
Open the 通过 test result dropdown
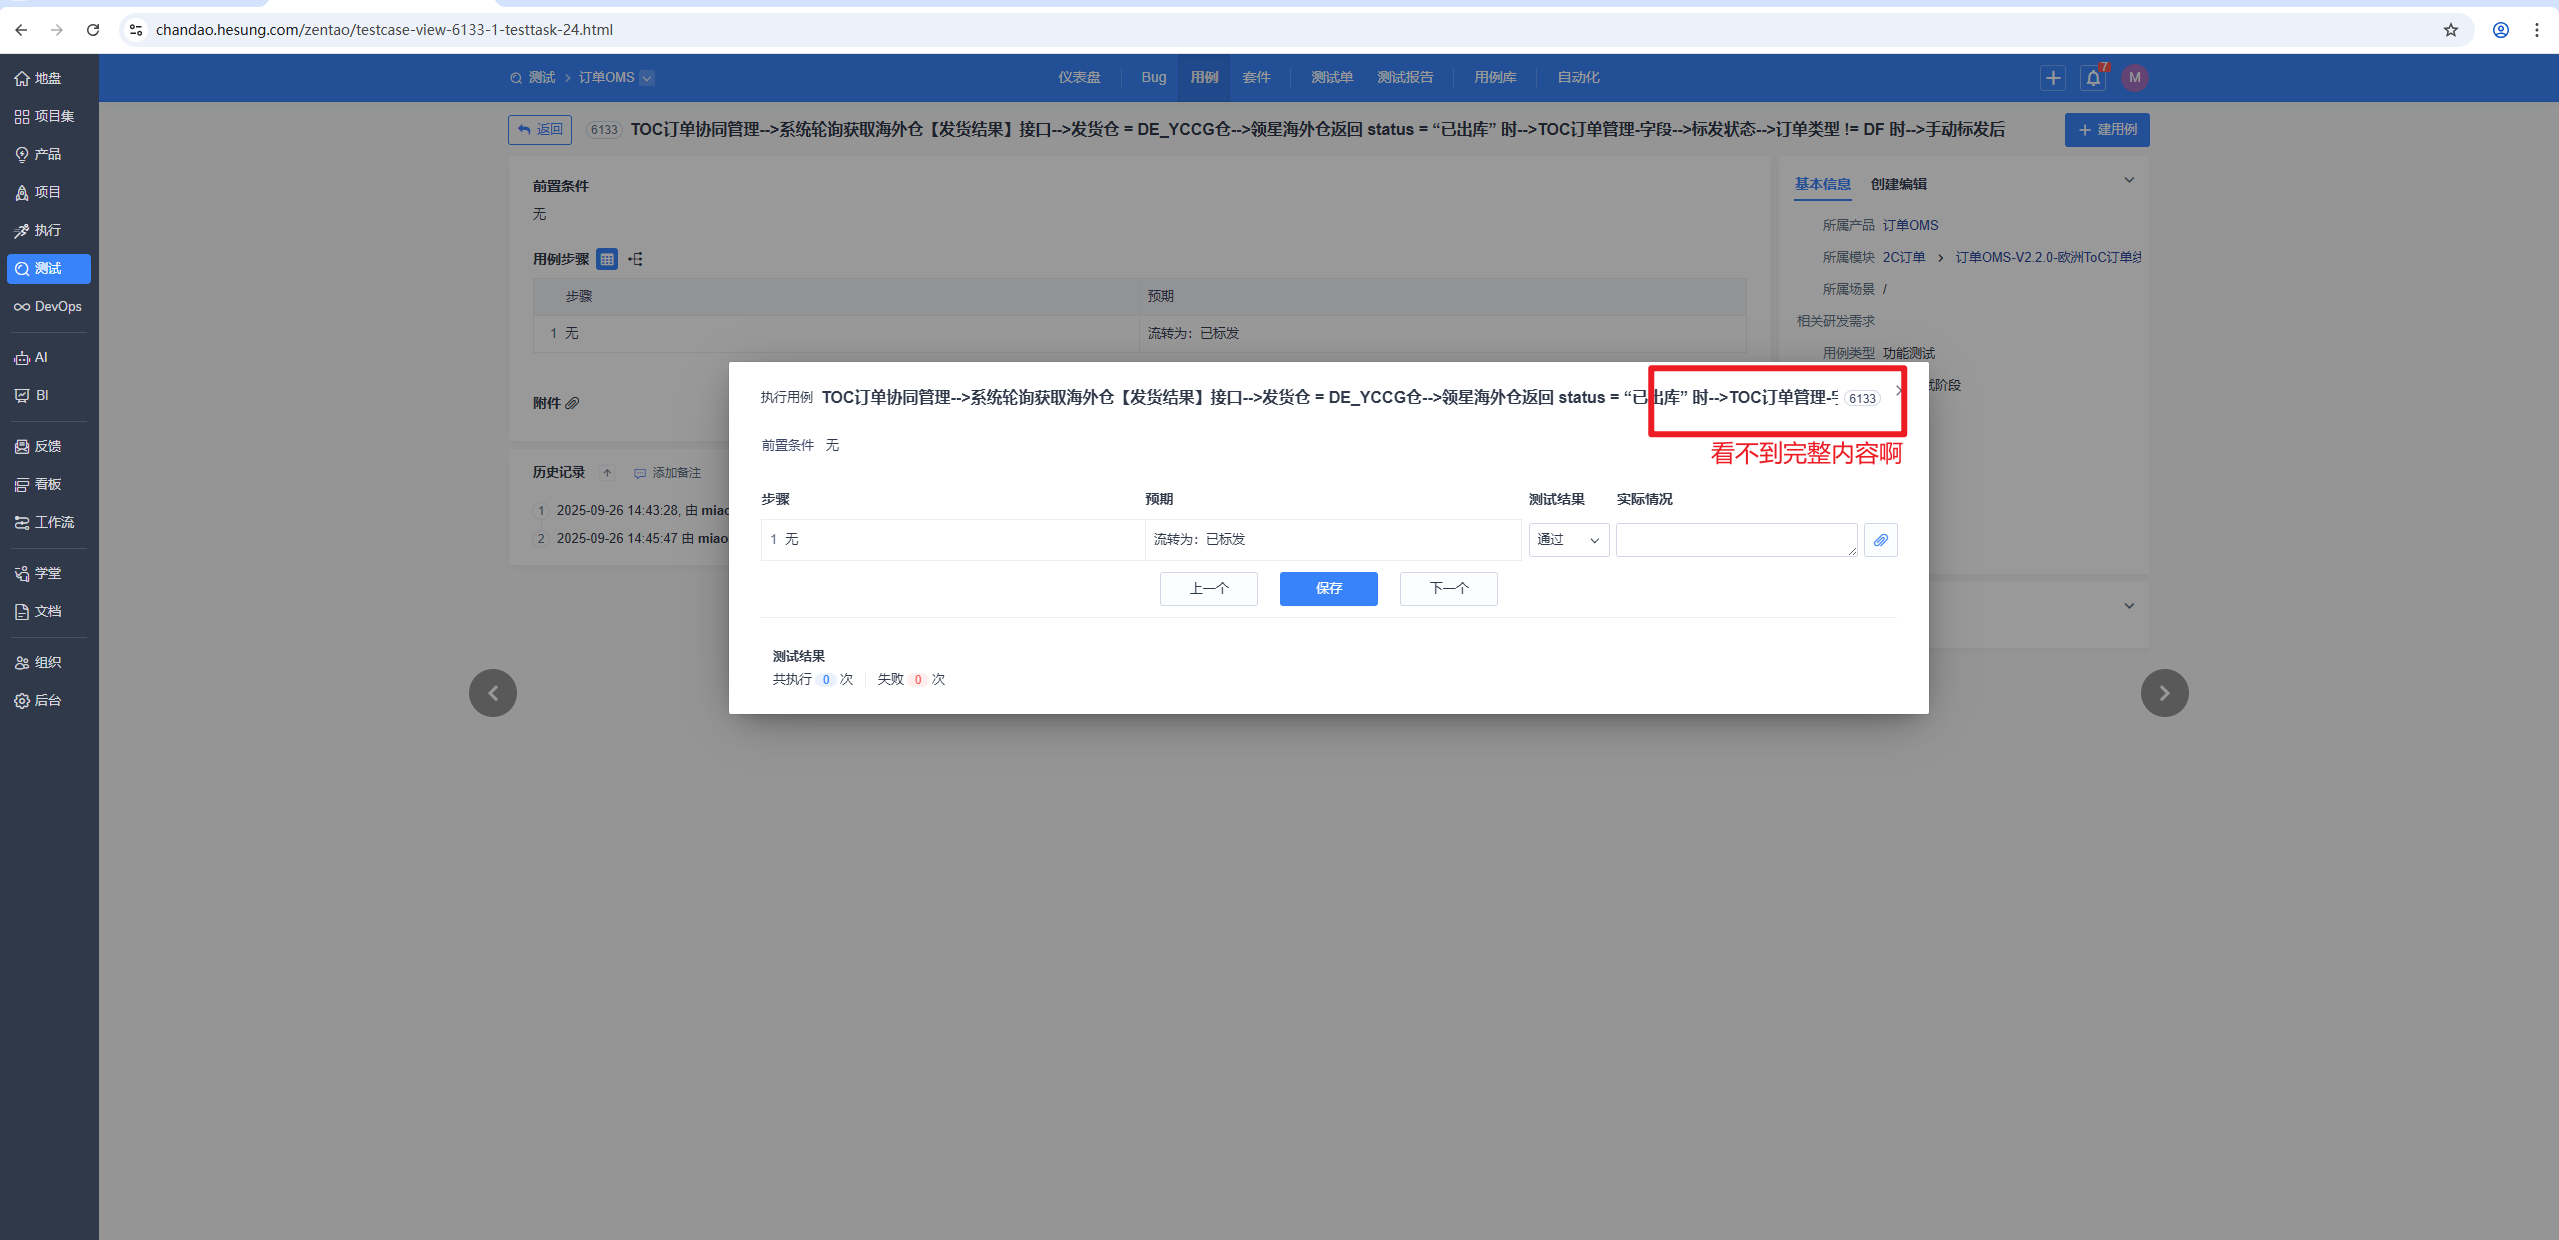coord(1568,540)
